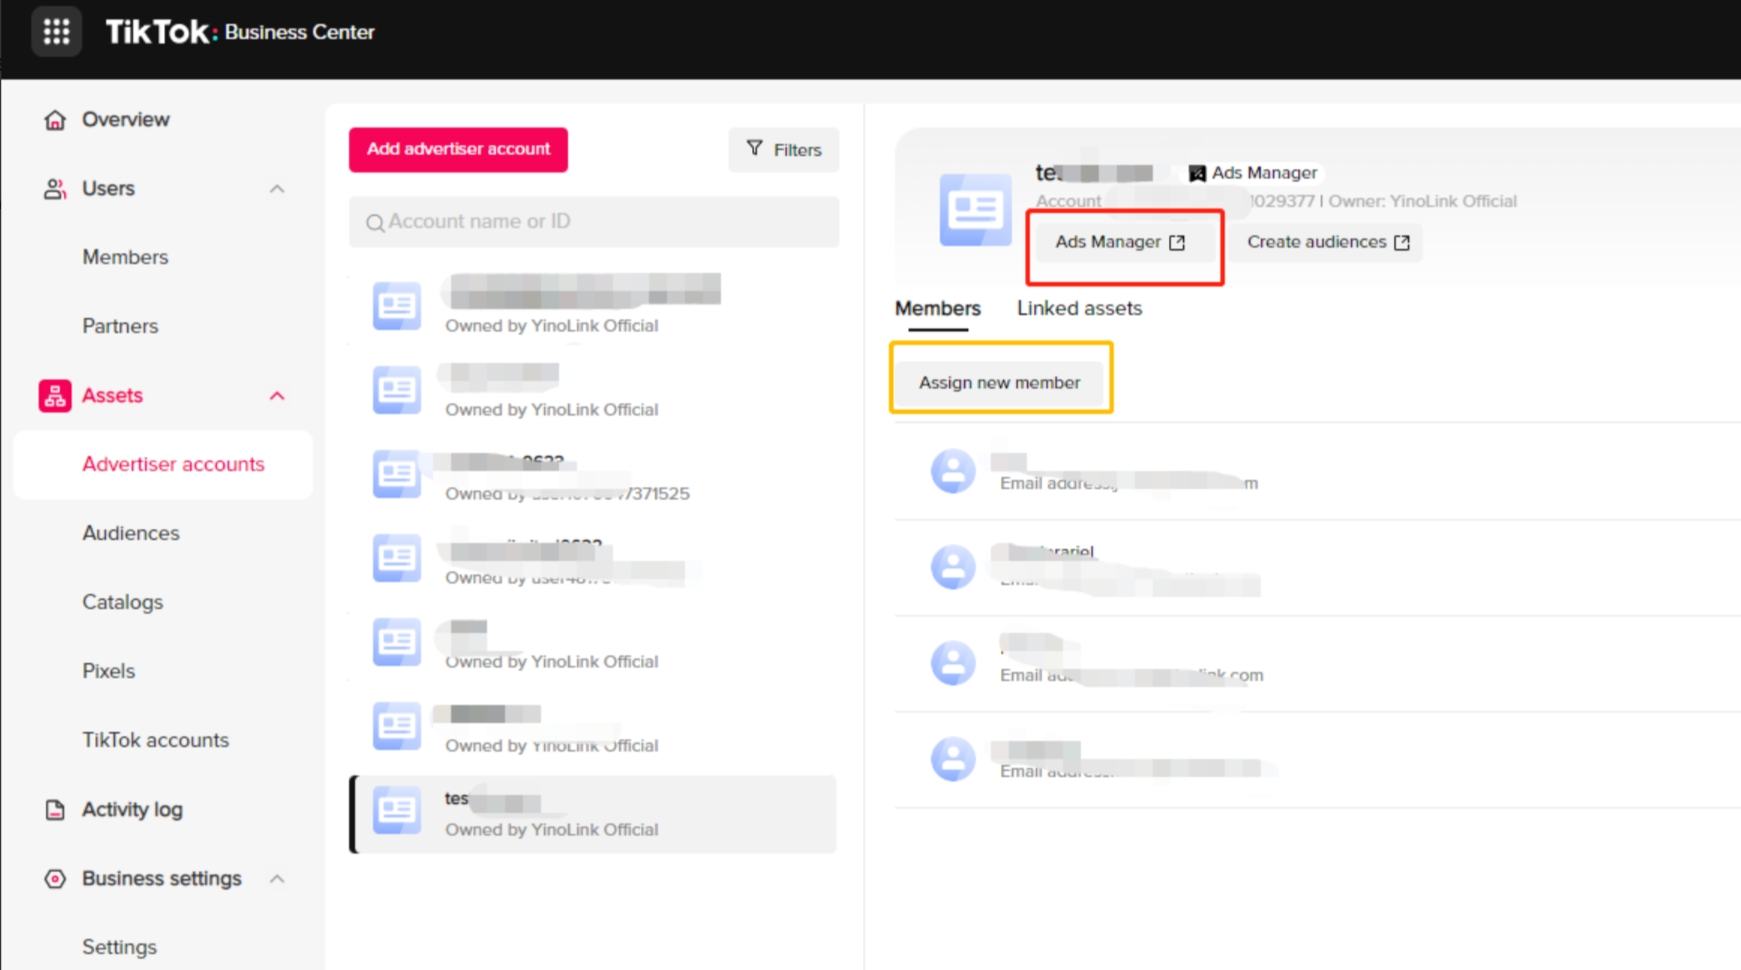1741x970 pixels.
Task: Click the account icon of the 'tes' row
Action: coord(397,811)
